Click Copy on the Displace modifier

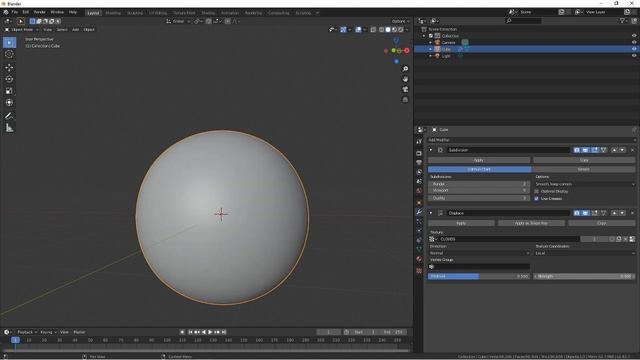(602, 223)
